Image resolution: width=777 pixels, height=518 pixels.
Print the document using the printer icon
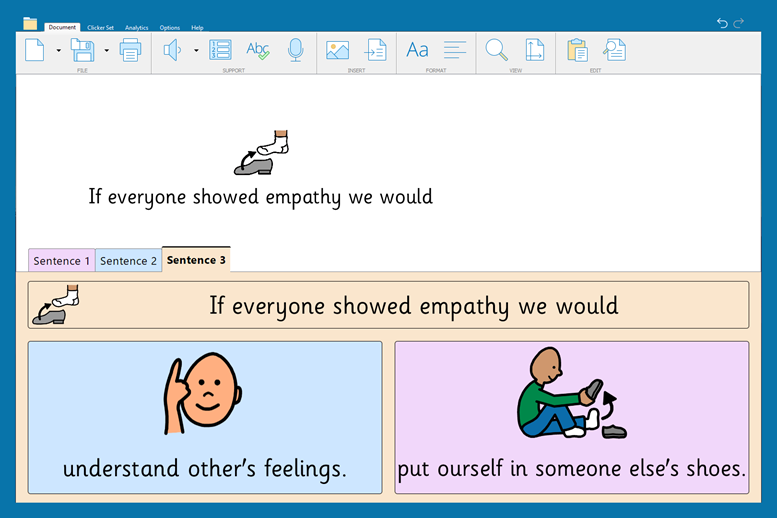click(130, 50)
